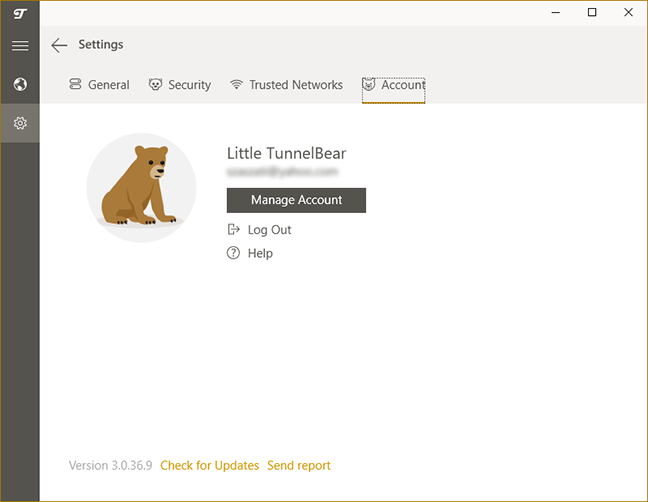
Task: Go back using the arrow beside Settings
Action: [x=59, y=45]
